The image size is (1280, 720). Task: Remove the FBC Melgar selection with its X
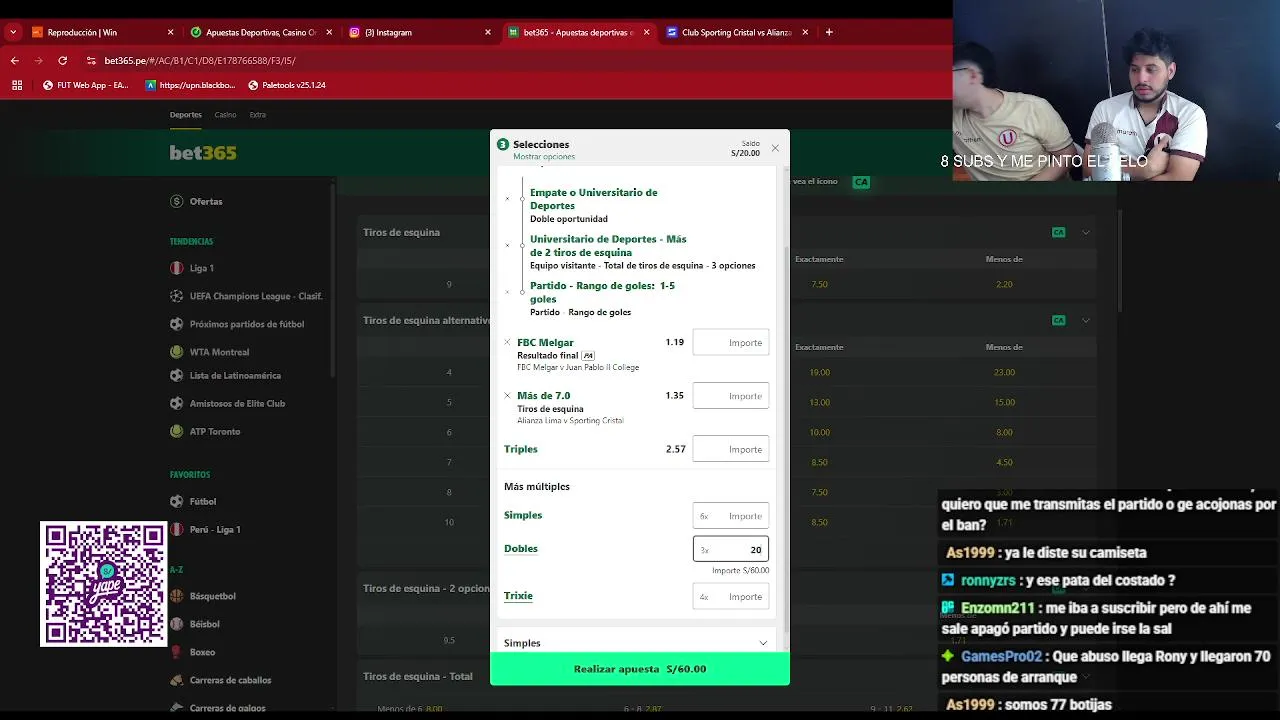507,342
